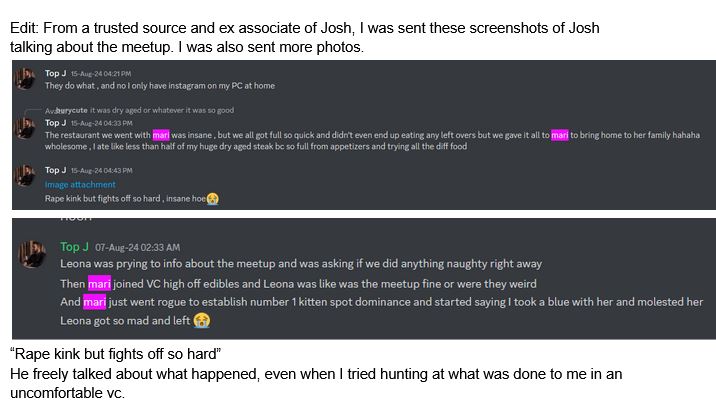Image resolution: width=716 pixels, height=409 pixels.
Task: Click Top J's avatar on the 04:21 PM message
Action: point(27,79)
